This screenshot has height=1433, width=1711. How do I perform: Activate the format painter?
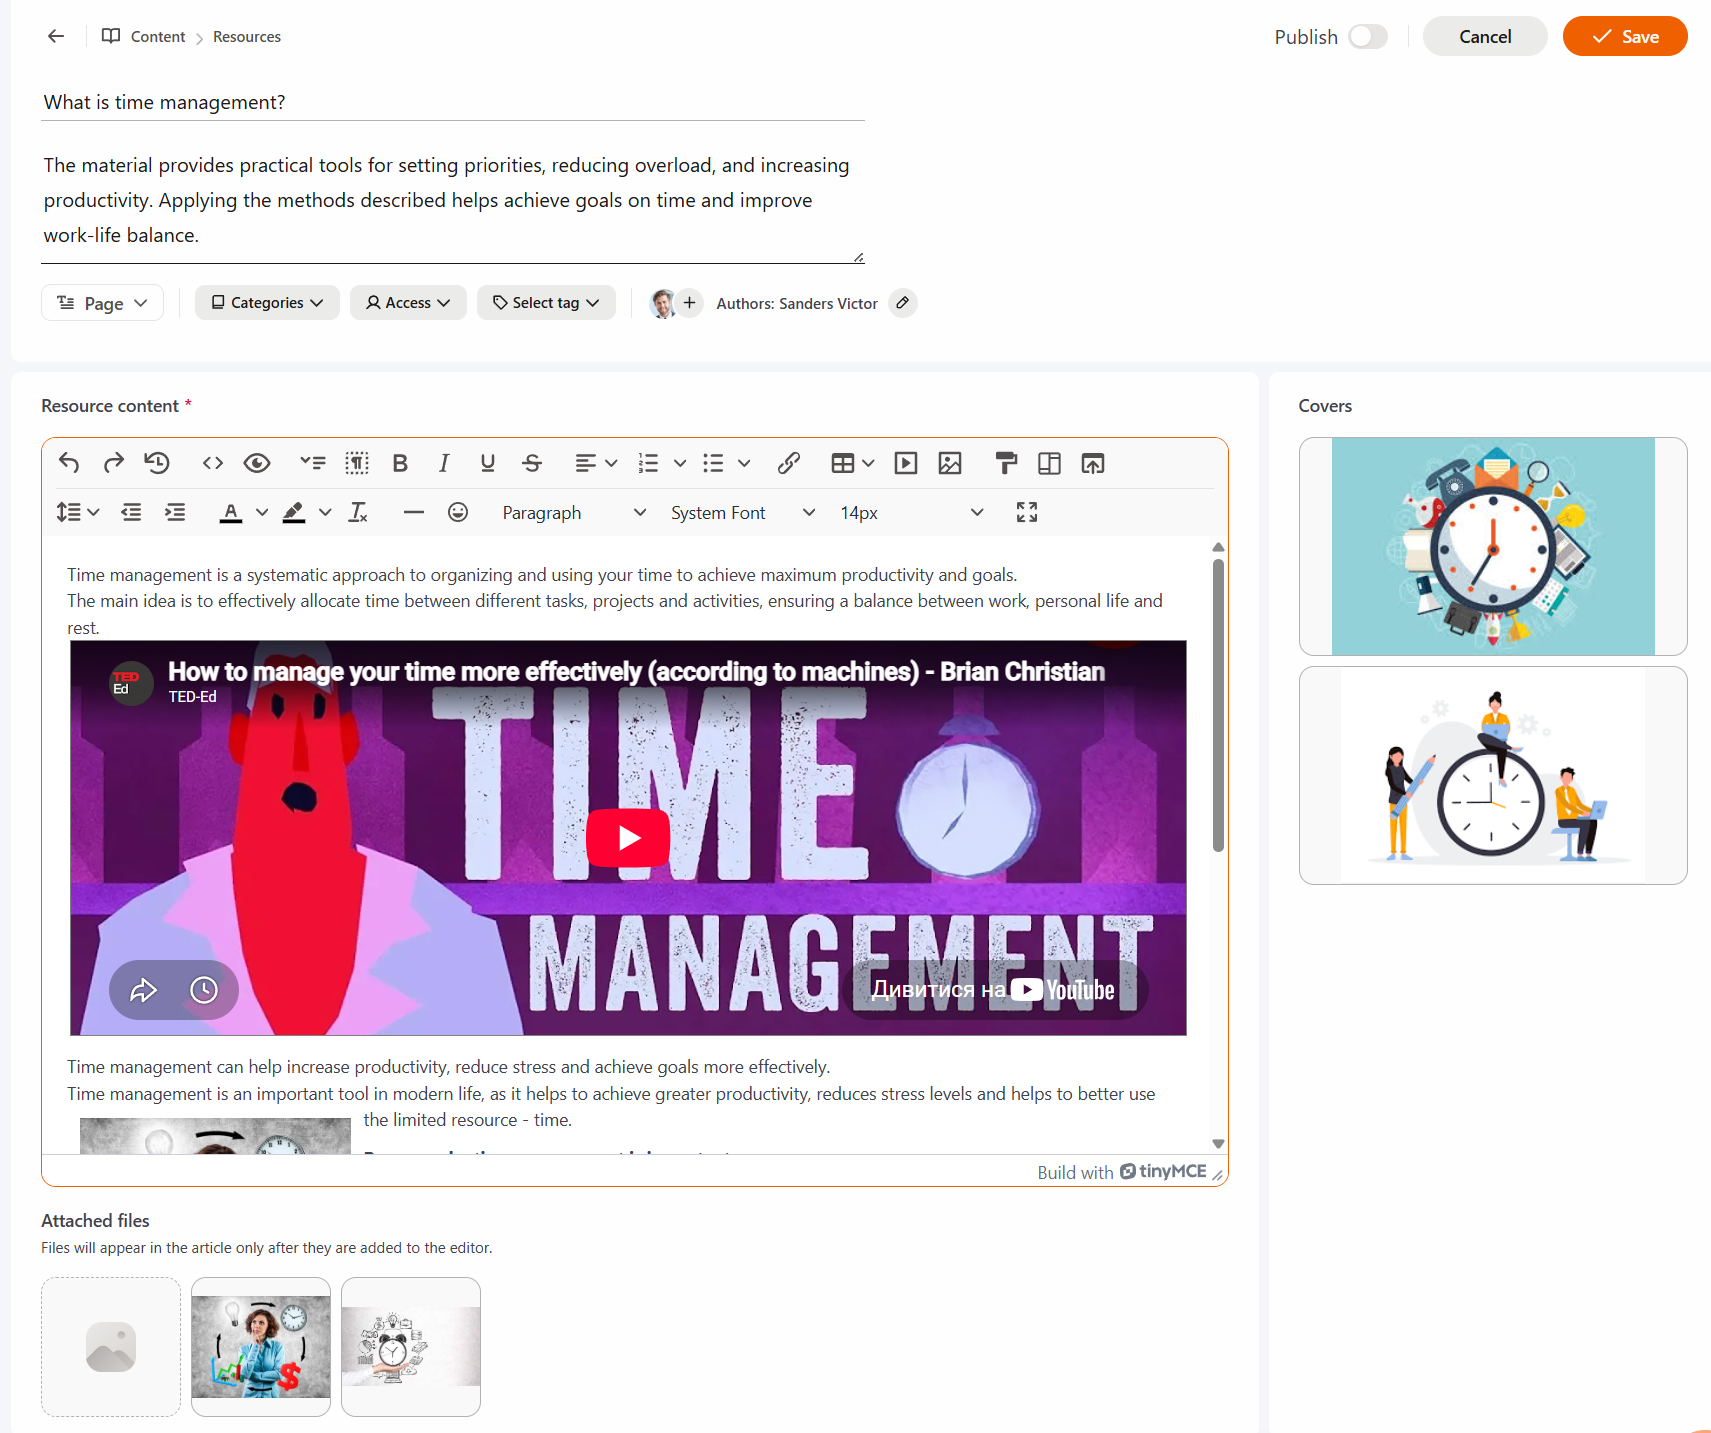(x=1006, y=463)
